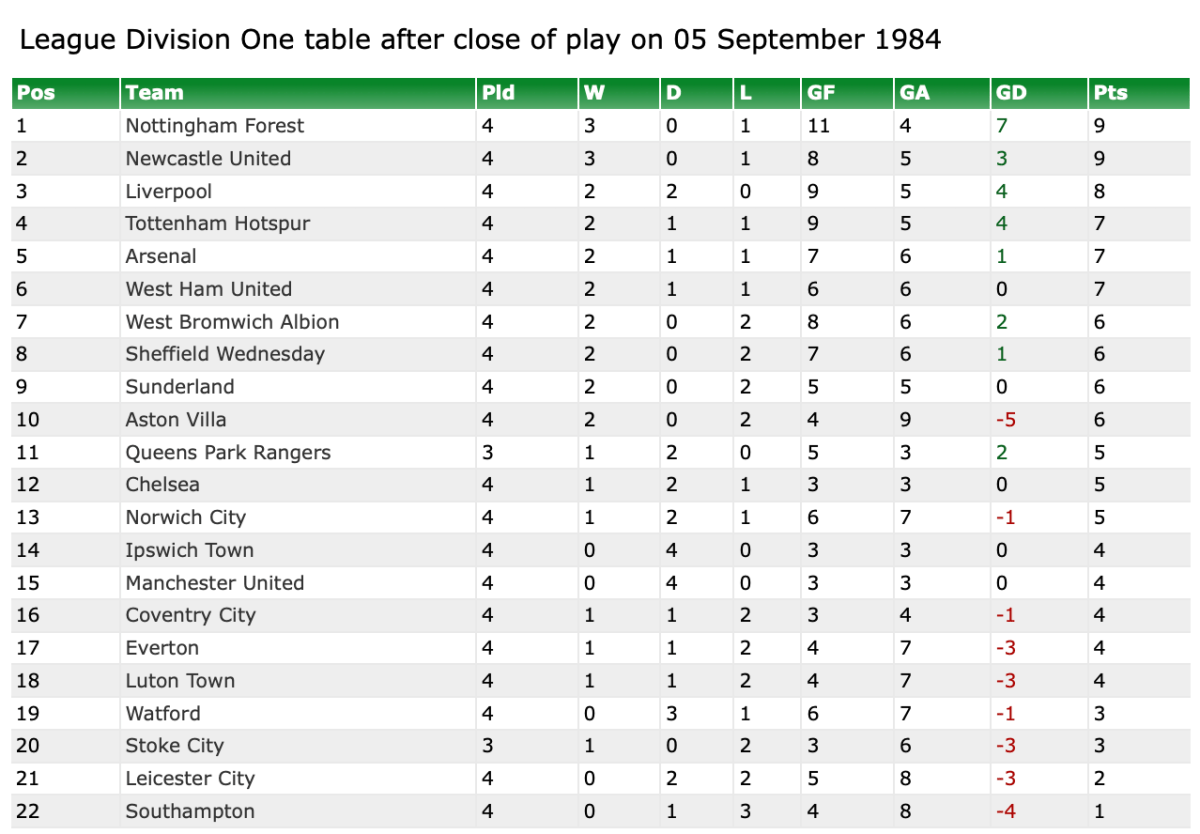Click the GF column header
Screen dimensions: 1200x834
point(820,93)
